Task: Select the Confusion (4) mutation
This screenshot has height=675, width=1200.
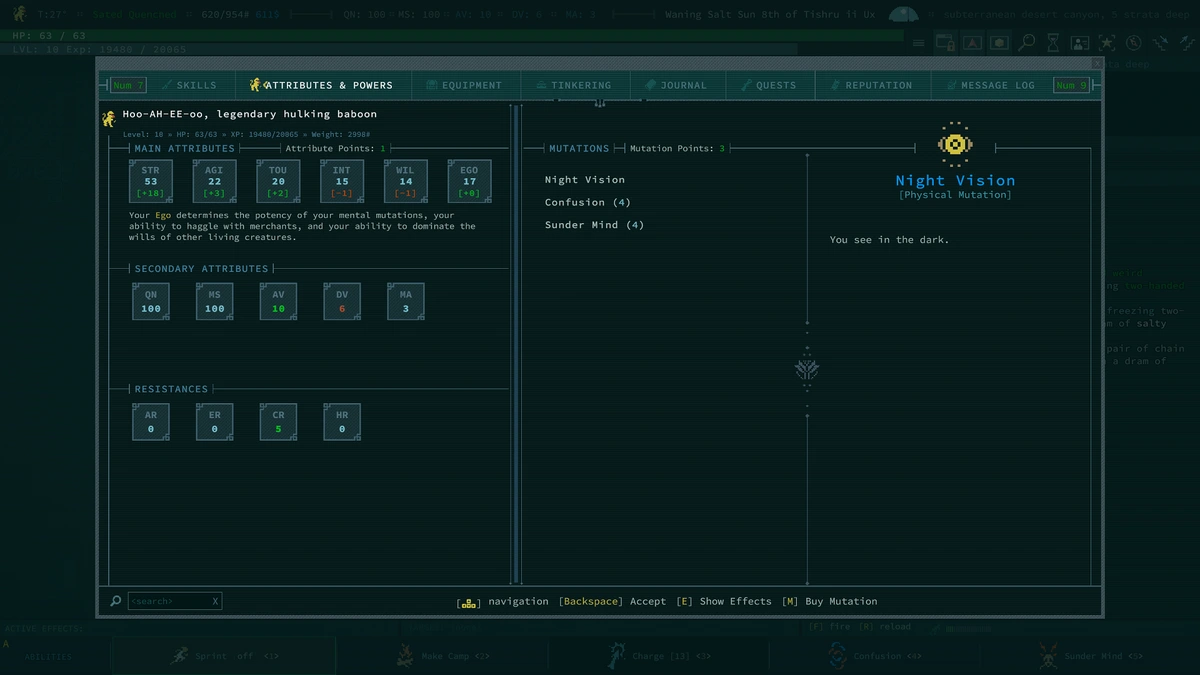Action: 587,202
